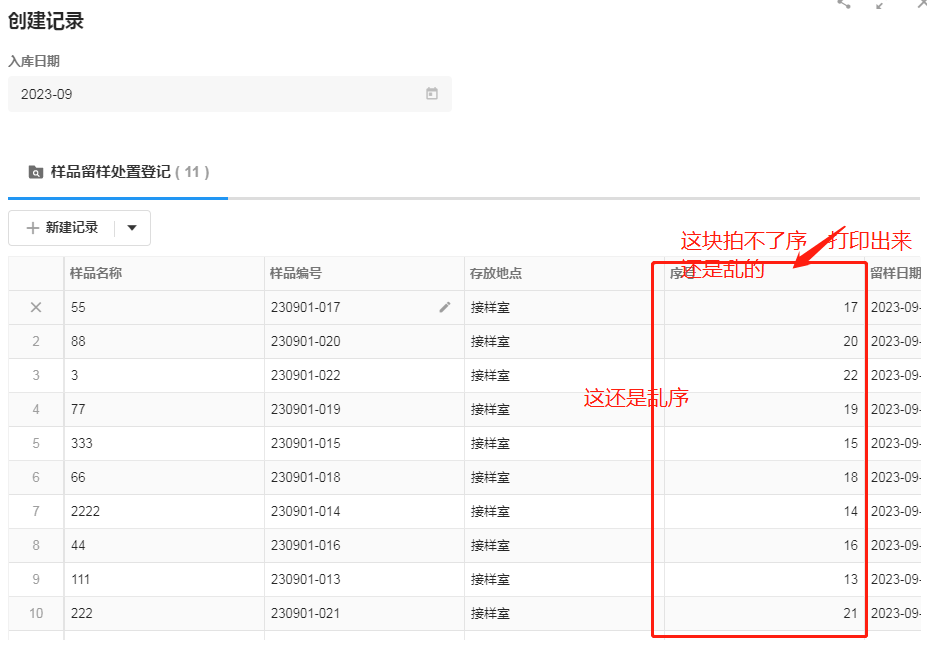This screenshot has height=646, width=927.
Task: Click the 样品编号 column header
Action: pyautogui.click(x=364, y=273)
